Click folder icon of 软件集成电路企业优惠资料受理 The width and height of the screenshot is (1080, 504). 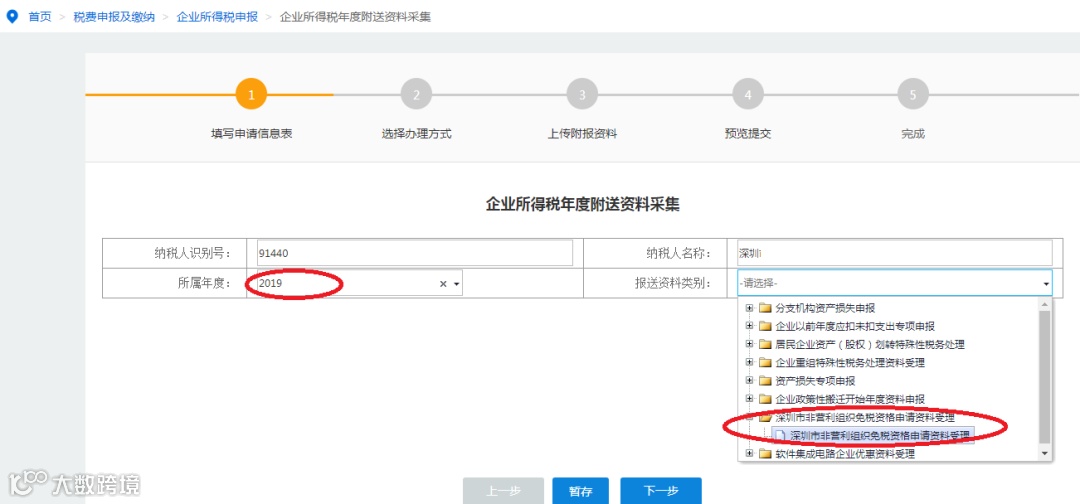[765, 454]
